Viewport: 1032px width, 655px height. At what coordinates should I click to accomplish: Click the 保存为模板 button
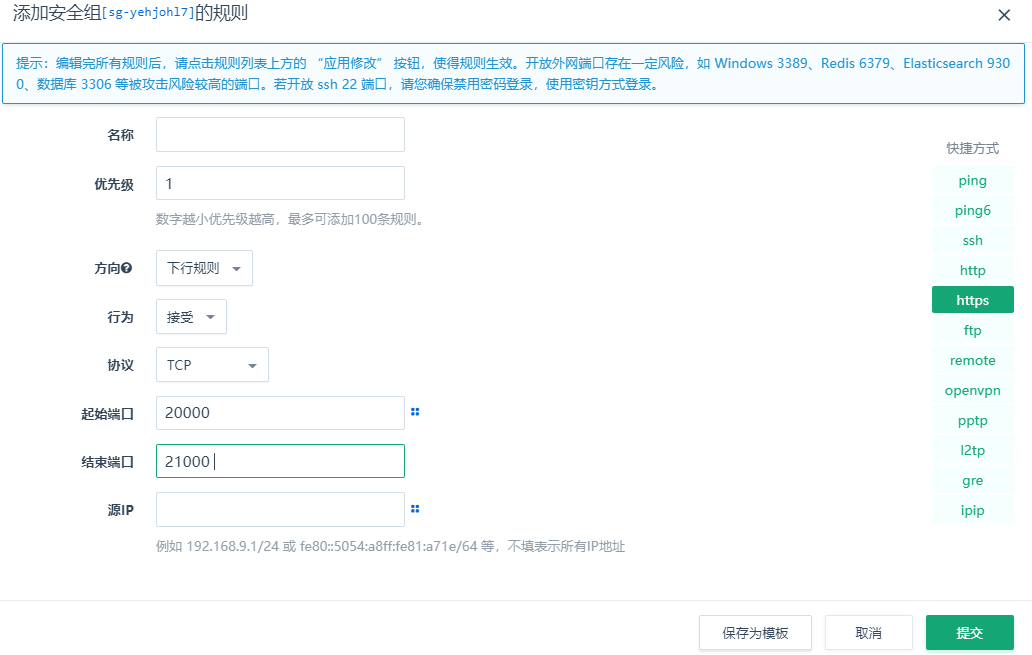(755, 632)
